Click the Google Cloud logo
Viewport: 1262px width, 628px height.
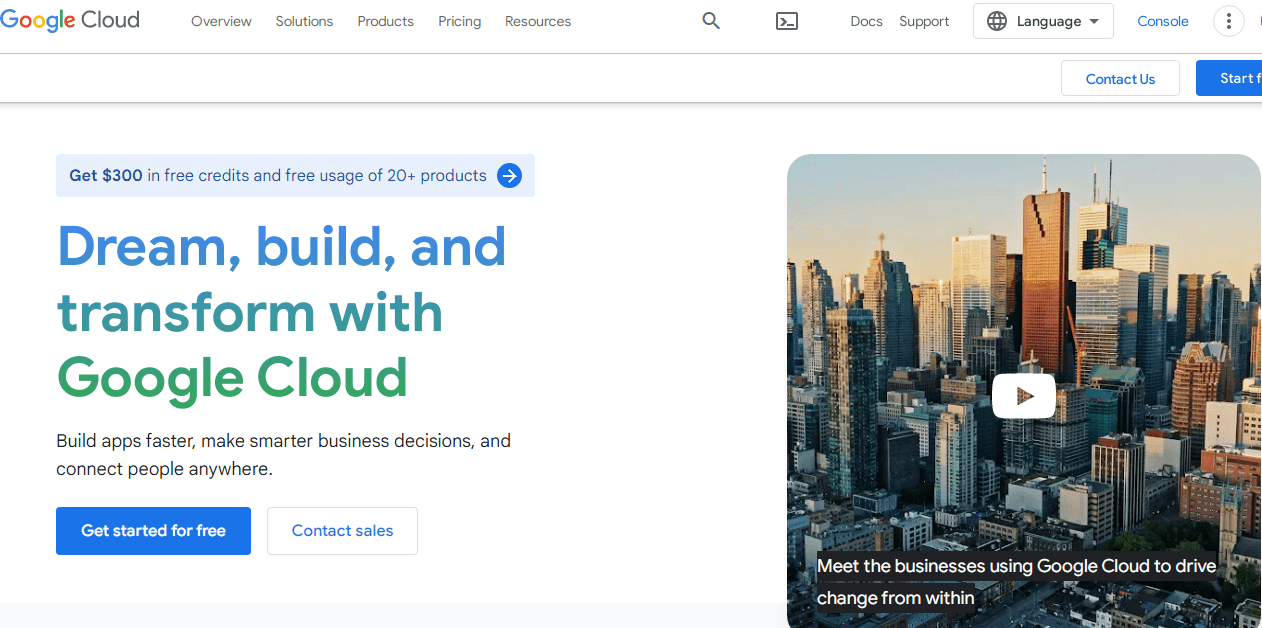(x=70, y=21)
